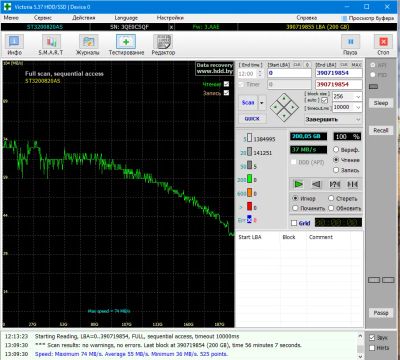Open the Справка menu
The height and width of the screenshot is (360, 400).
pos(307,18)
